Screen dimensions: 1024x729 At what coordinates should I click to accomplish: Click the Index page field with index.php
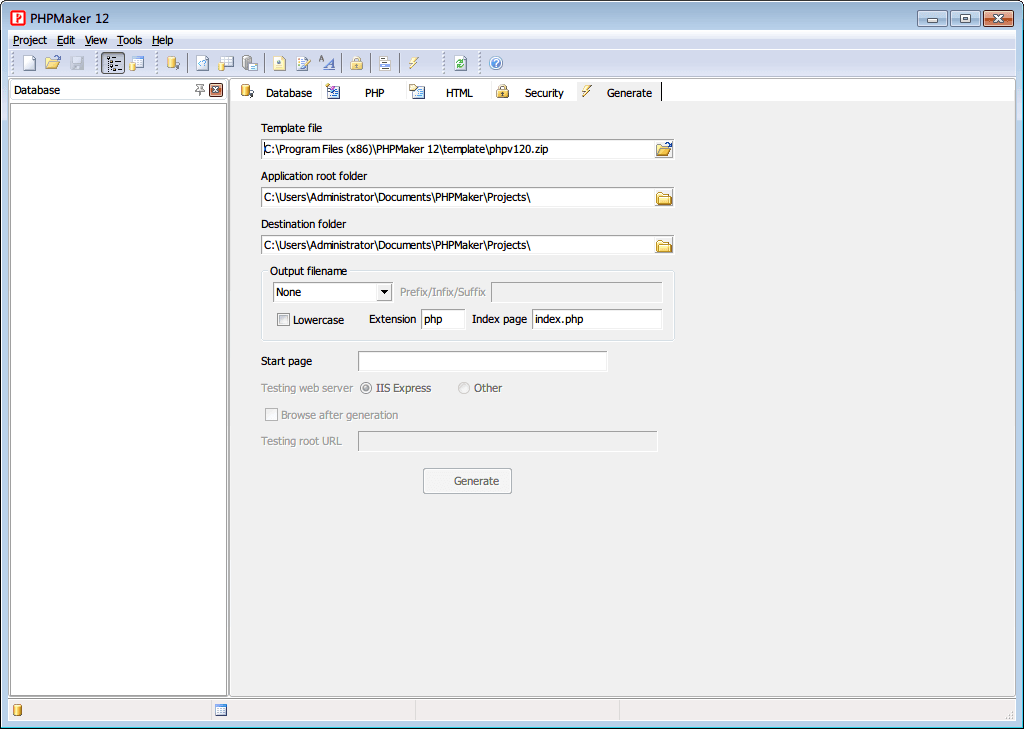pyautogui.click(x=597, y=319)
